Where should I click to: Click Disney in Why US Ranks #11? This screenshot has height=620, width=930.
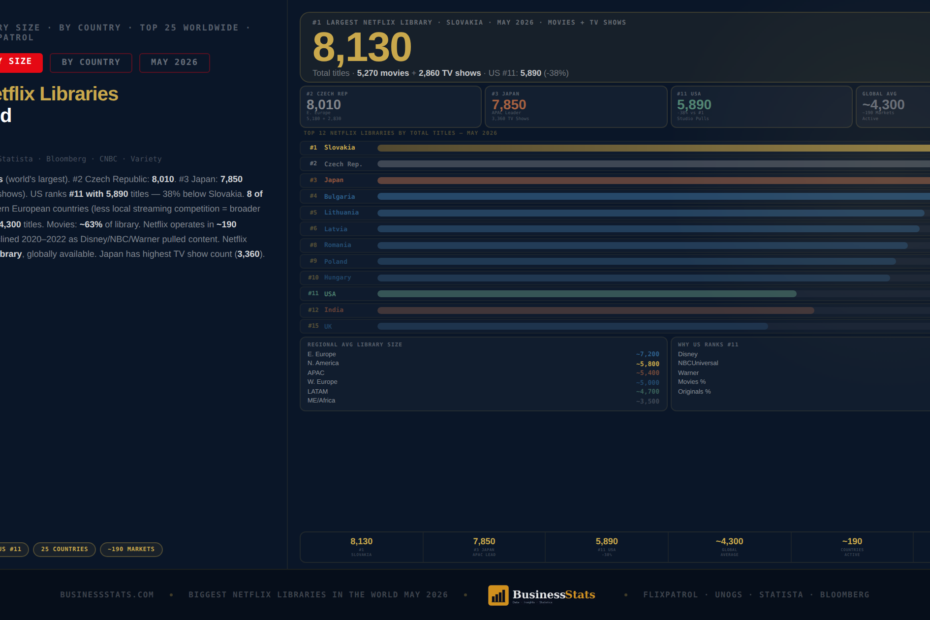coord(687,354)
